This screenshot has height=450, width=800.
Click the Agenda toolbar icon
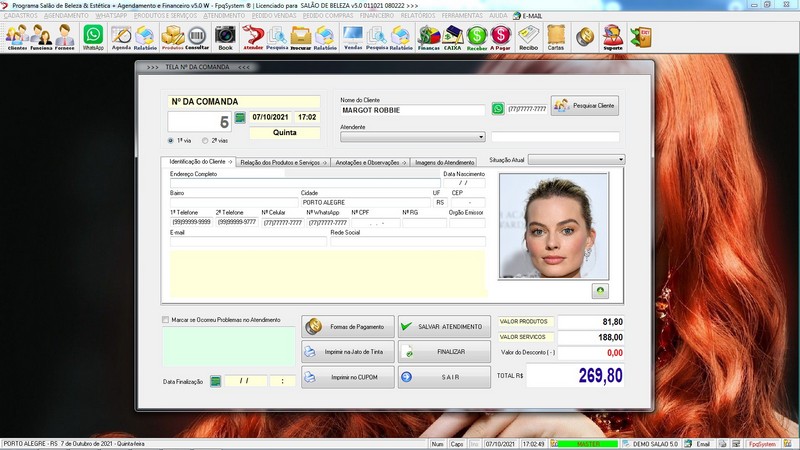coord(121,37)
